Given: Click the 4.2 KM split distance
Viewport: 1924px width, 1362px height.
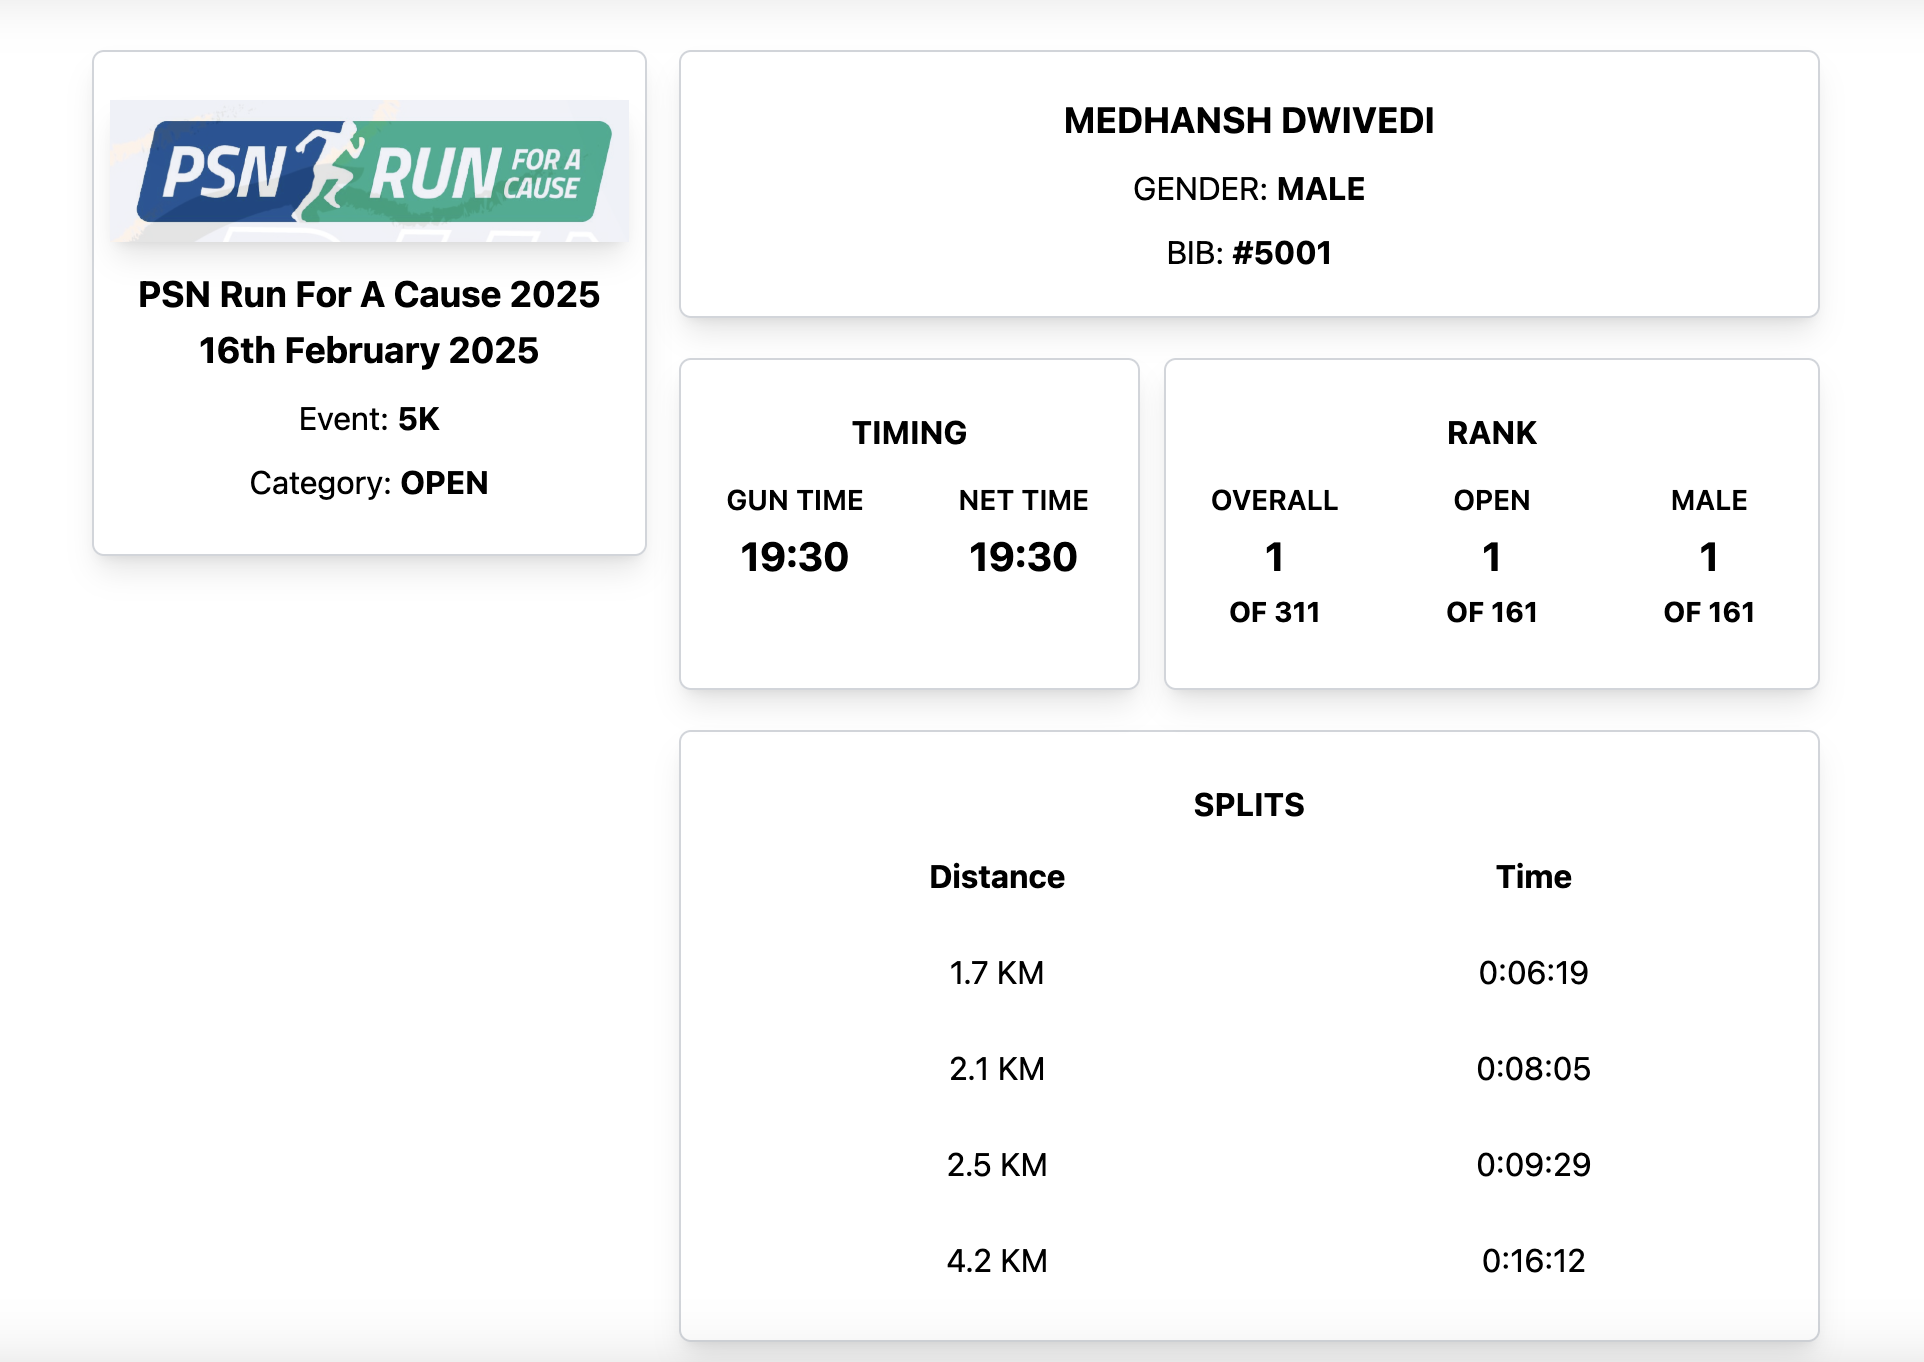Looking at the screenshot, I should pos(996,1261).
